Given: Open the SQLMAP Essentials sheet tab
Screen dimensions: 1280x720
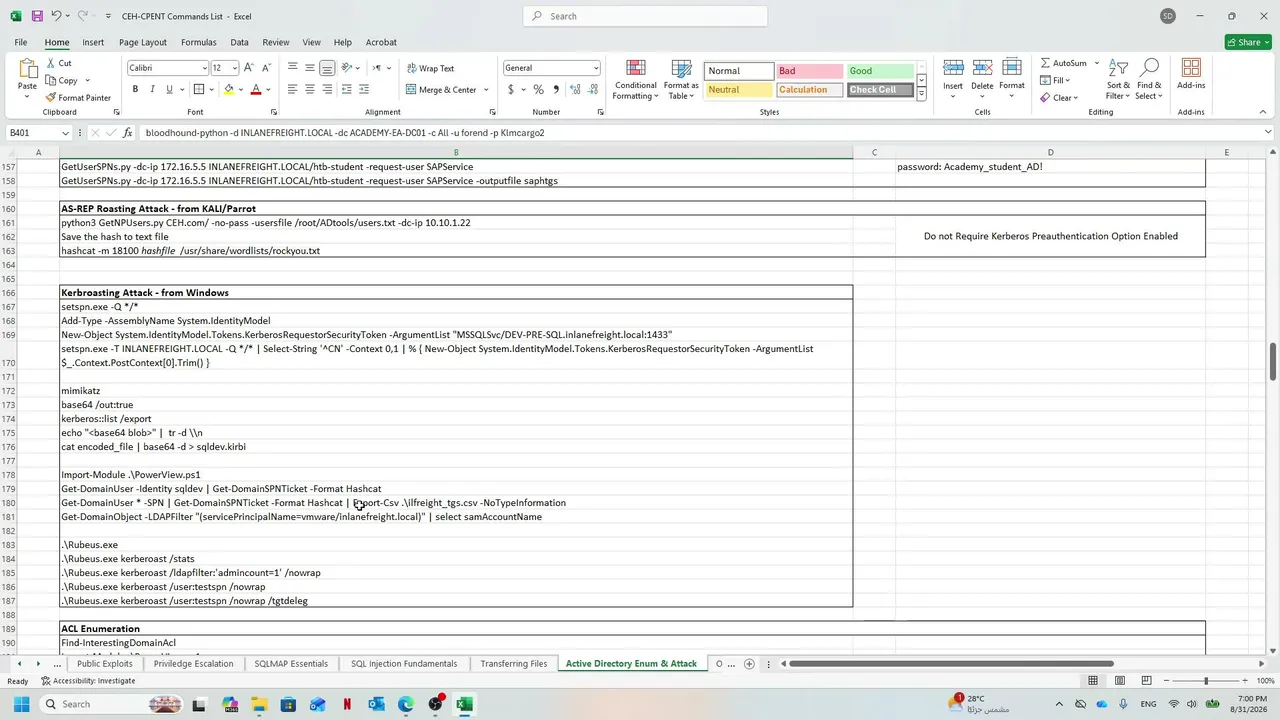Looking at the screenshot, I should pyautogui.click(x=291, y=664).
